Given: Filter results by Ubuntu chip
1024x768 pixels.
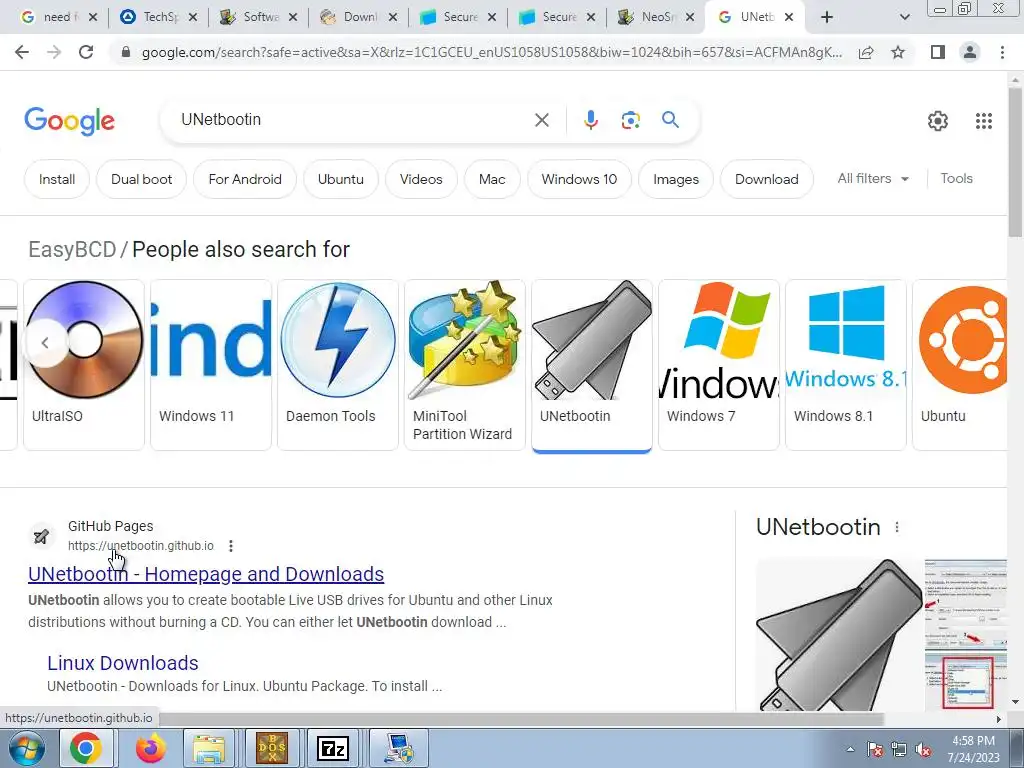Looking at the screenshot, I should (x=341, y=179).
